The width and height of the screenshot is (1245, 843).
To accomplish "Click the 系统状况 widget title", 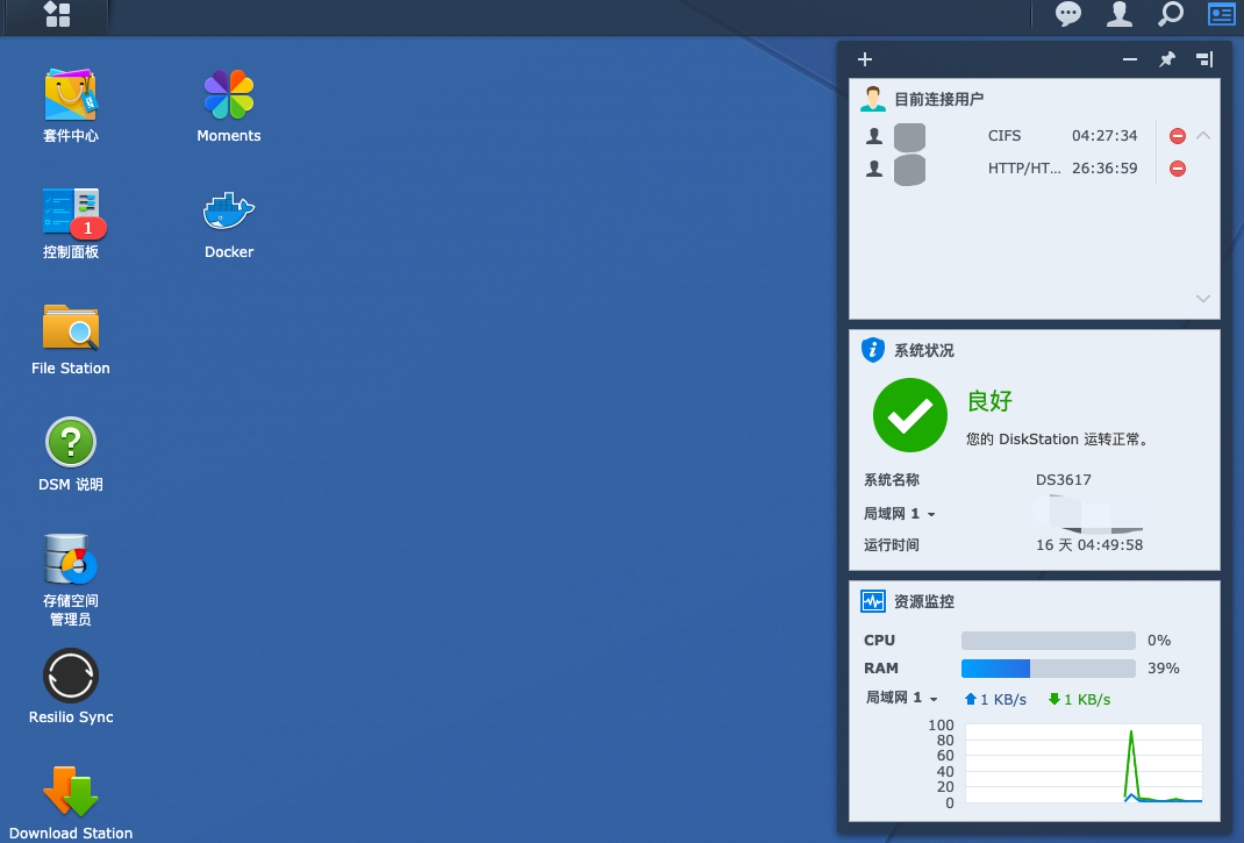I will pyautogui.click(x=924, y=351).
